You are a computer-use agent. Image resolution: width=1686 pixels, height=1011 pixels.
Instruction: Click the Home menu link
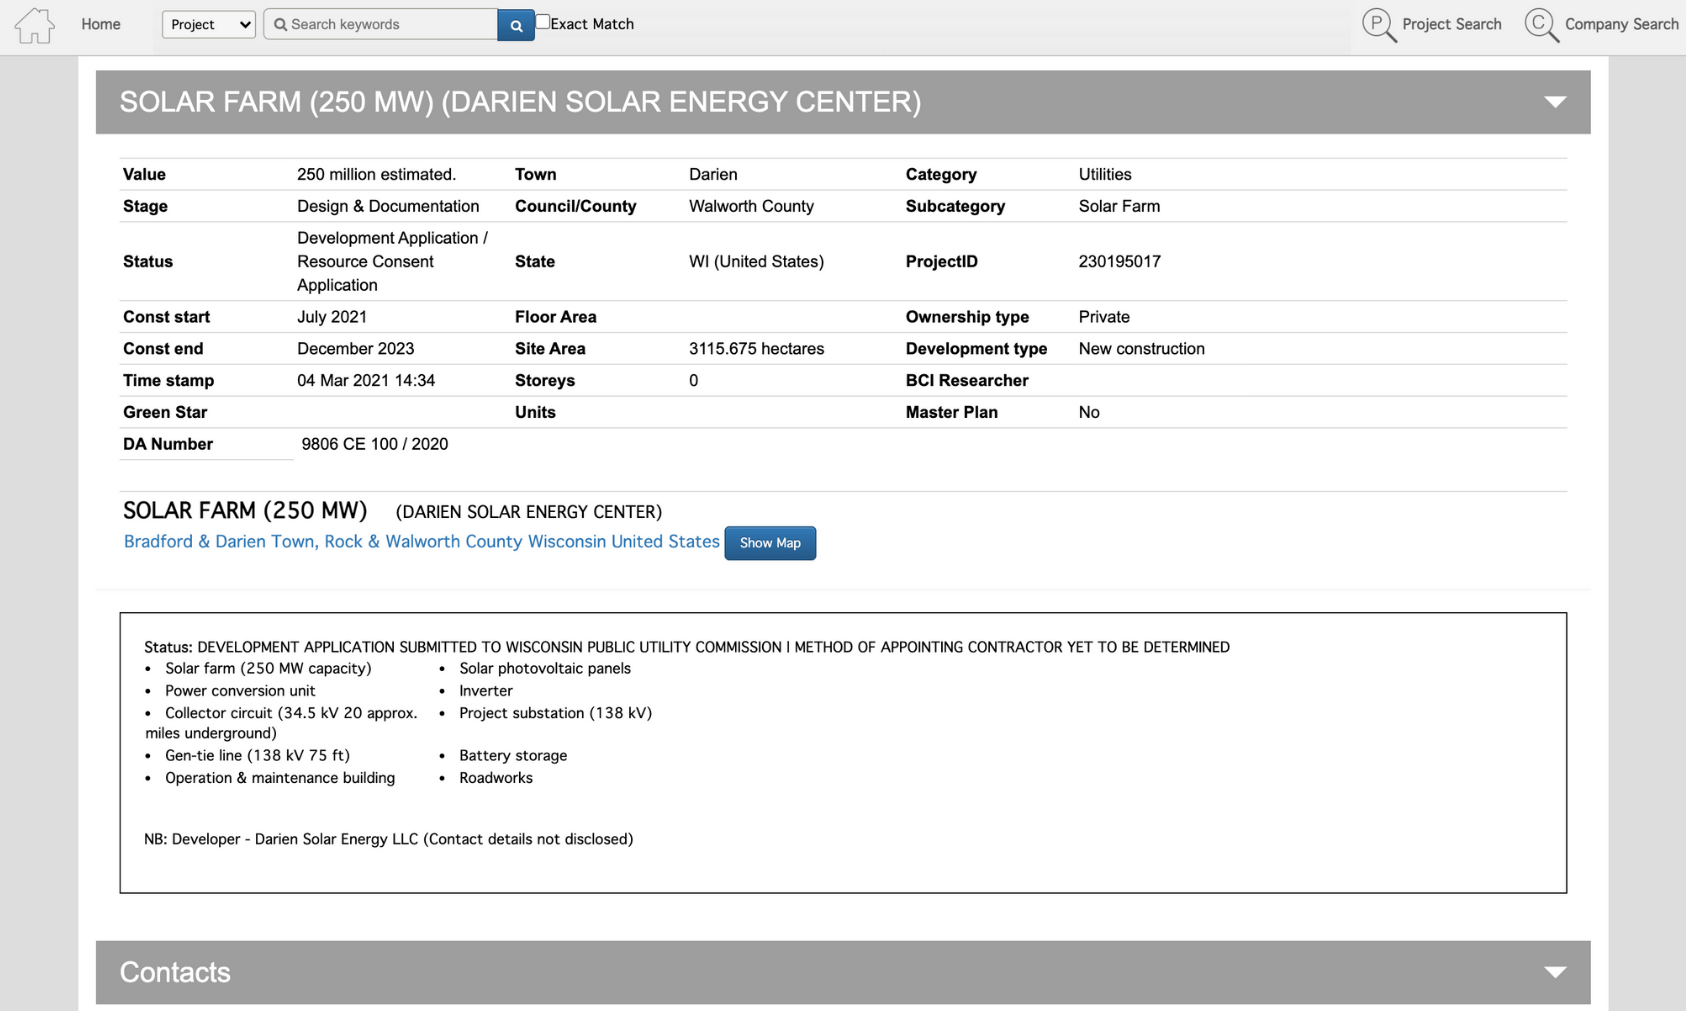click(x=101, y=24)
